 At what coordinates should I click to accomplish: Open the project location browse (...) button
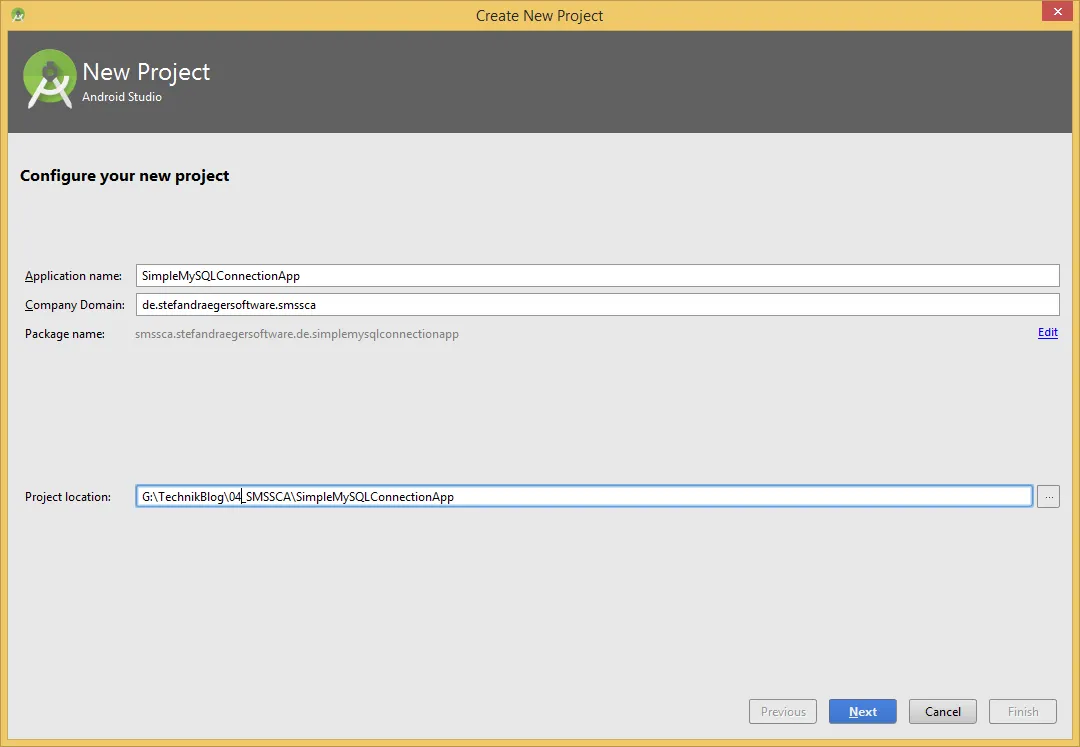(x=1047, y=496)
